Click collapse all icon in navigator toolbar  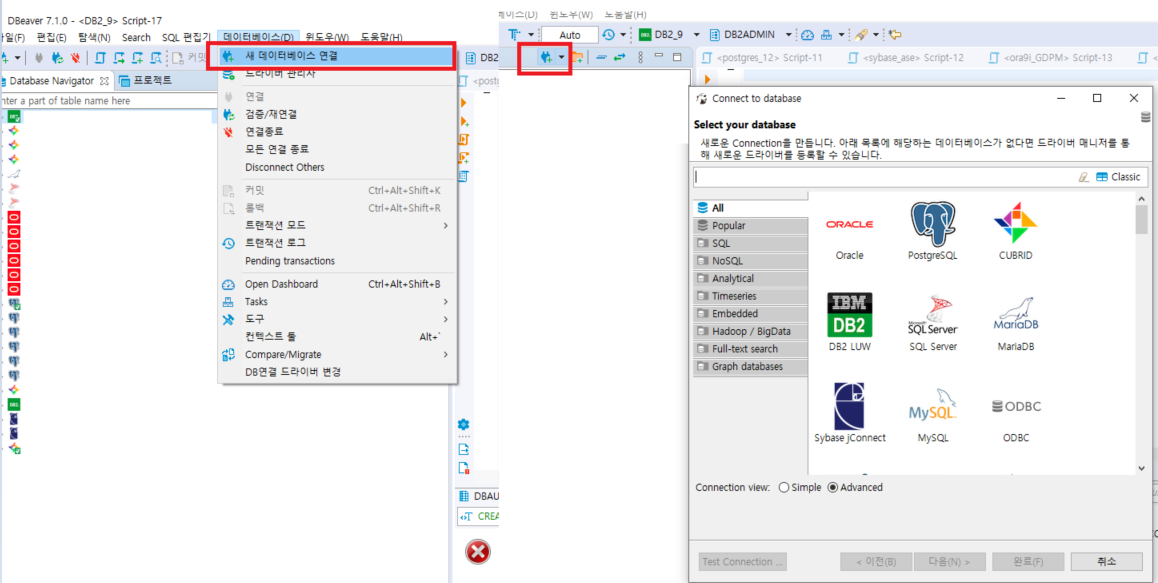603,57
